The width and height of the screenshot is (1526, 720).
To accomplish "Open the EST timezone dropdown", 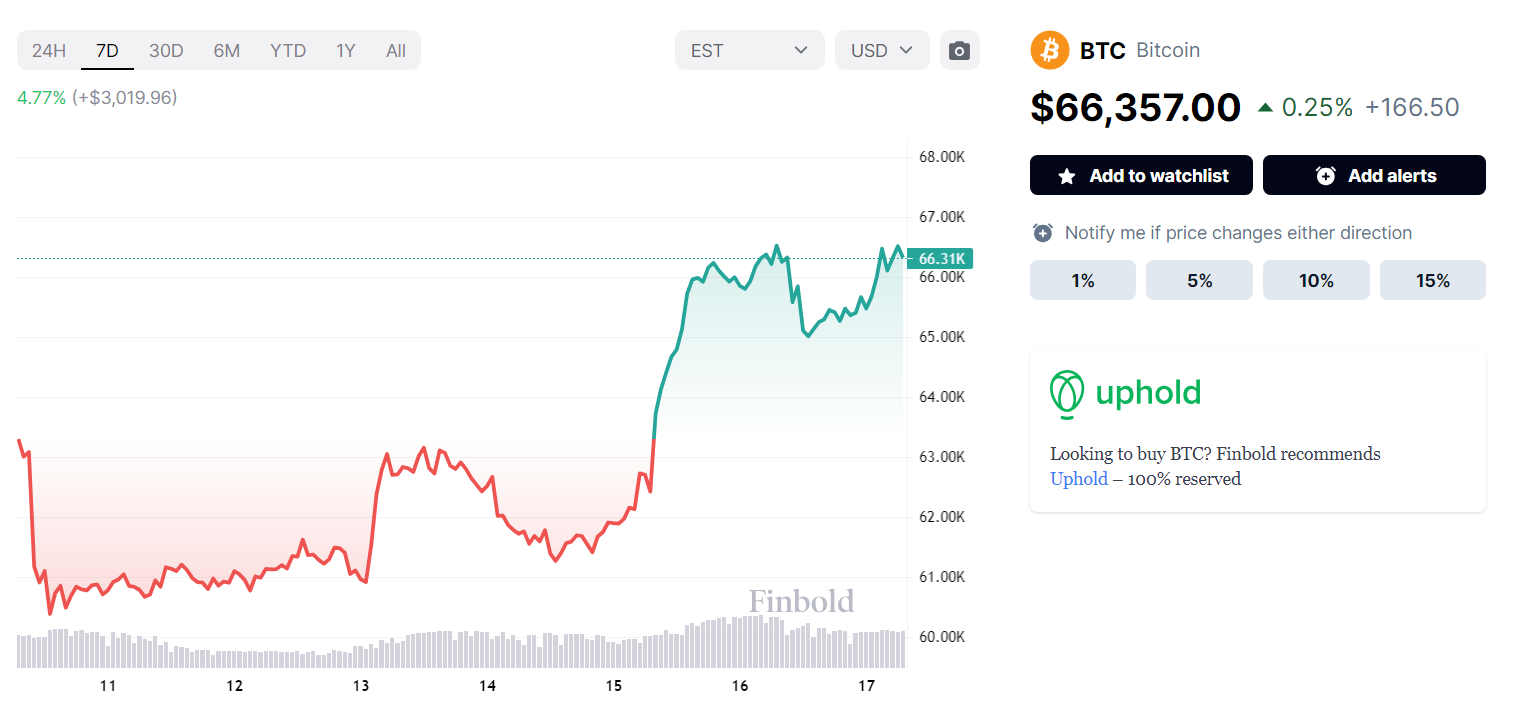I will (749, 50).
